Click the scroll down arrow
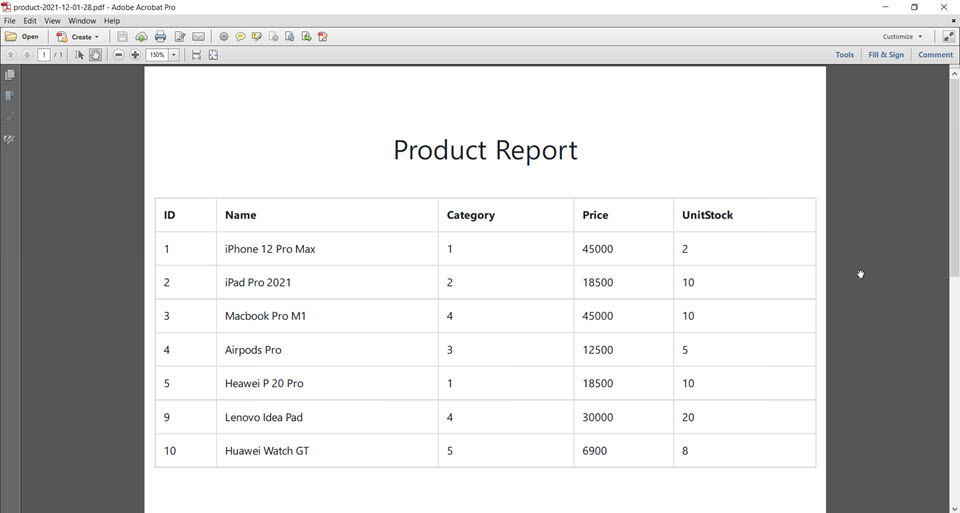This screenshot has width=960, height=513. pos(954,507)
